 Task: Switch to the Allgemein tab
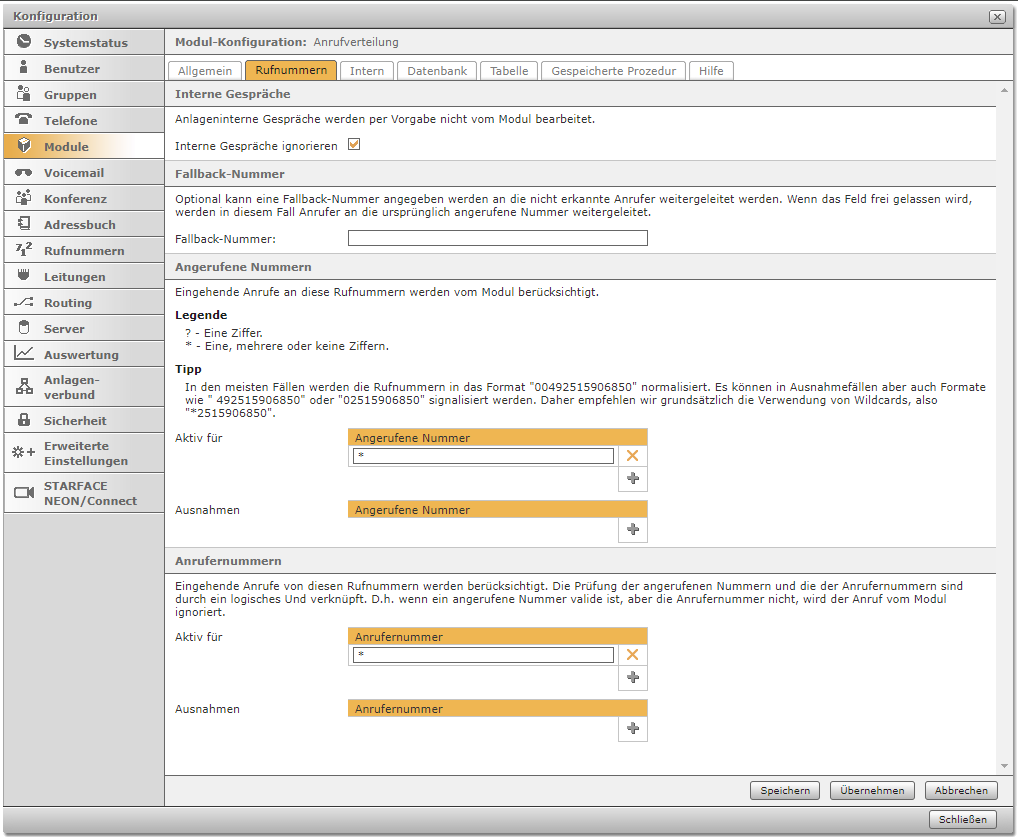coord(205,71)
